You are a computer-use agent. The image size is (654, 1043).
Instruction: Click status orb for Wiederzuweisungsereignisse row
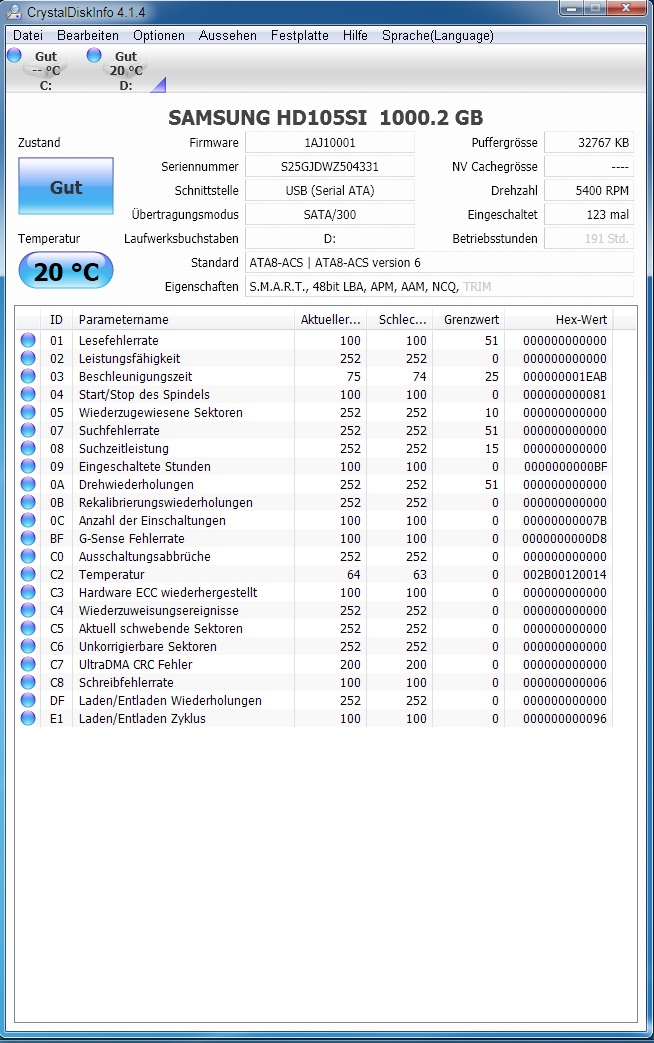[28, 609]
